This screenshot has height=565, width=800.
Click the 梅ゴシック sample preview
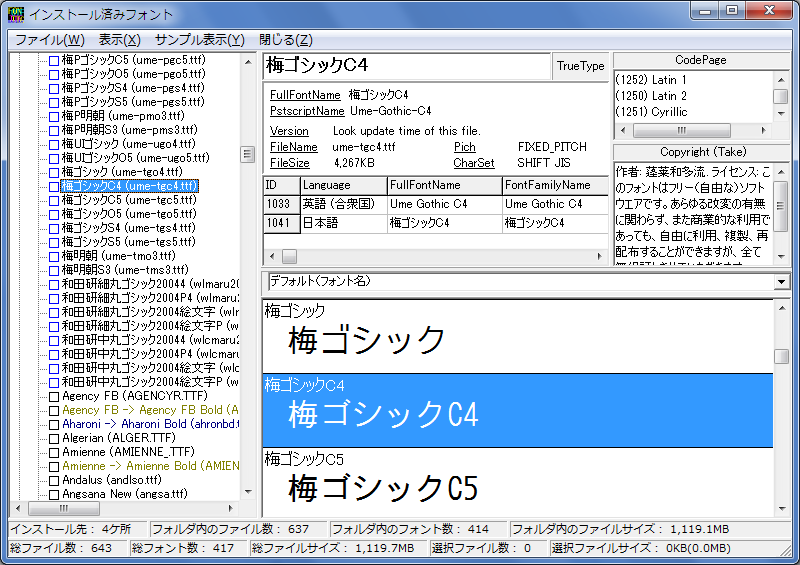[x=518, y=336]
